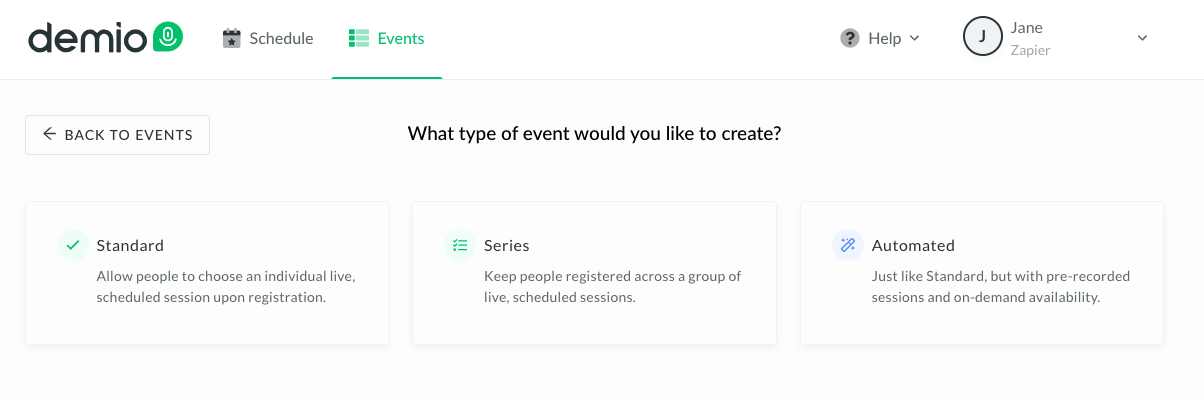This screenshot has width=1204, height=401.
Task: Open the account menu chevron
Action: [1143, 39]
